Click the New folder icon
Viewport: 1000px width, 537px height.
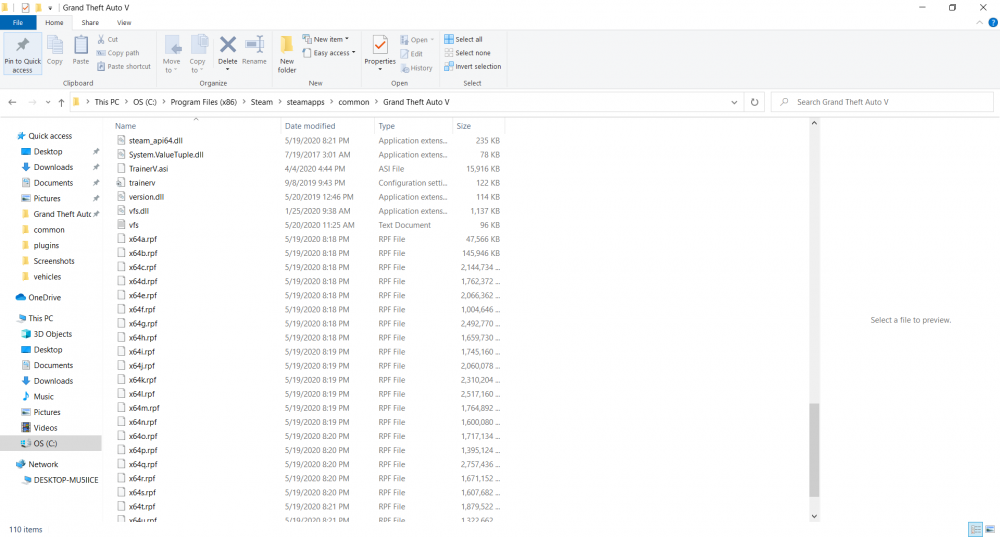coord(287,52)
